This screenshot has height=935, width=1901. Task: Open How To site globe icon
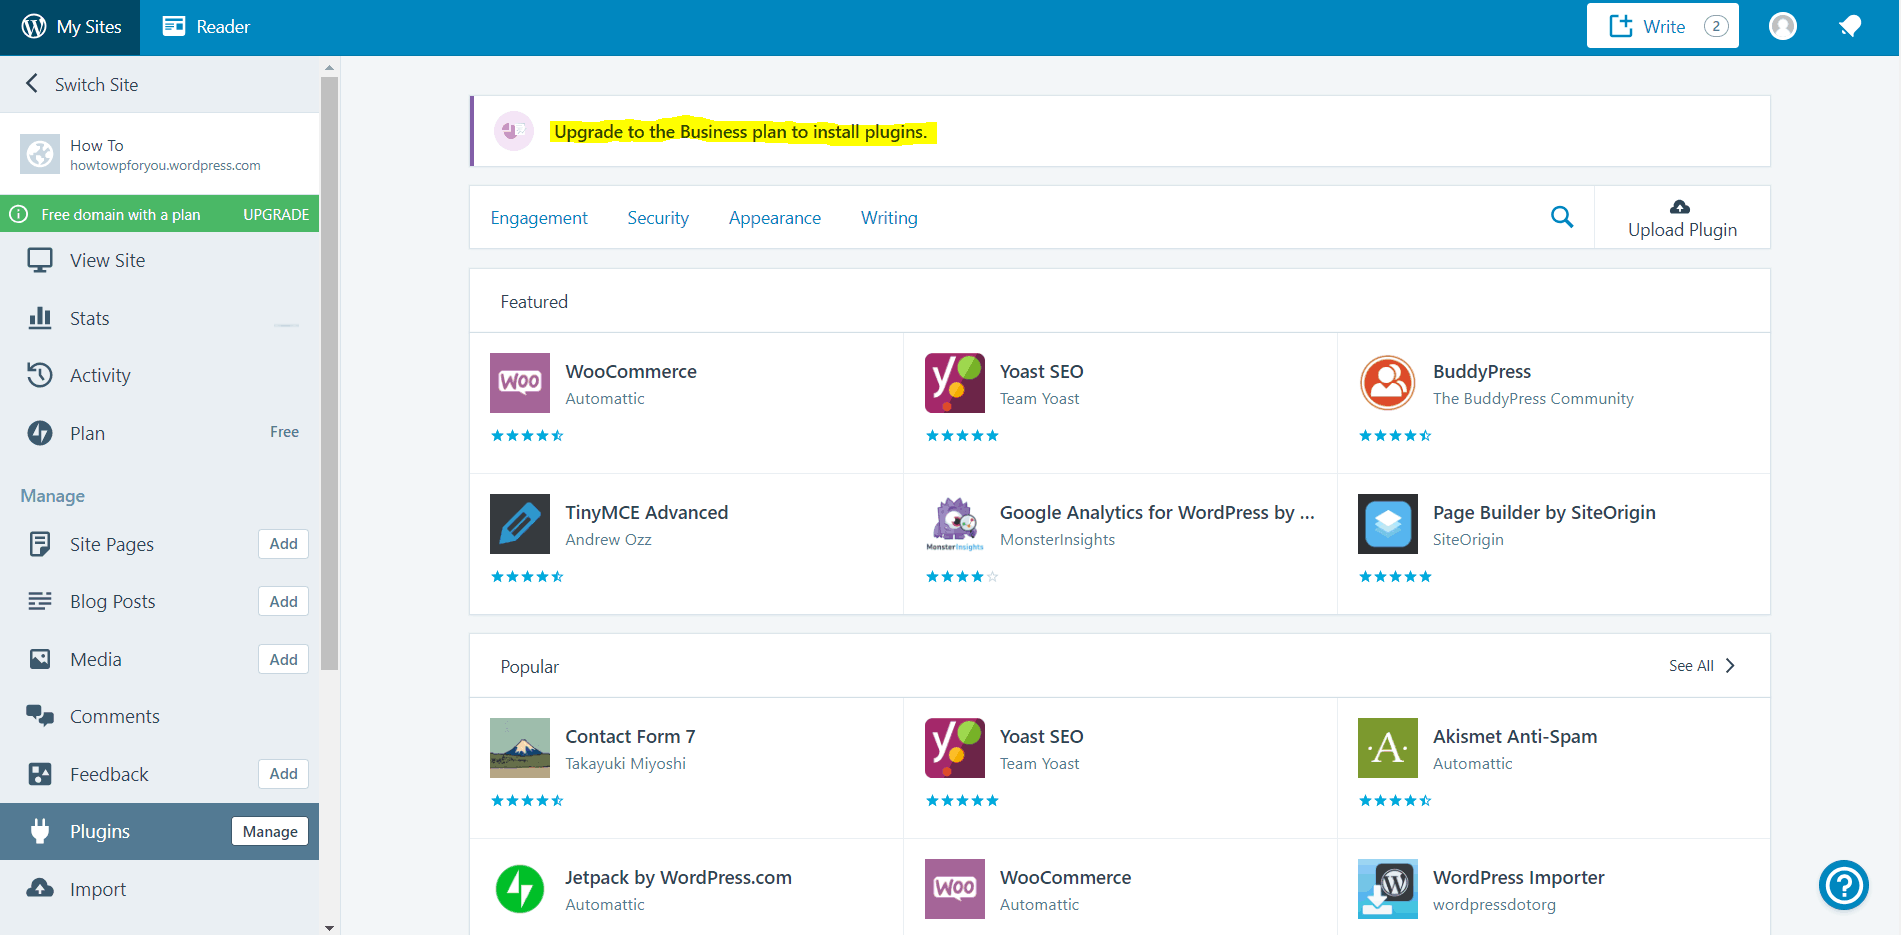(x=40, y=154)
